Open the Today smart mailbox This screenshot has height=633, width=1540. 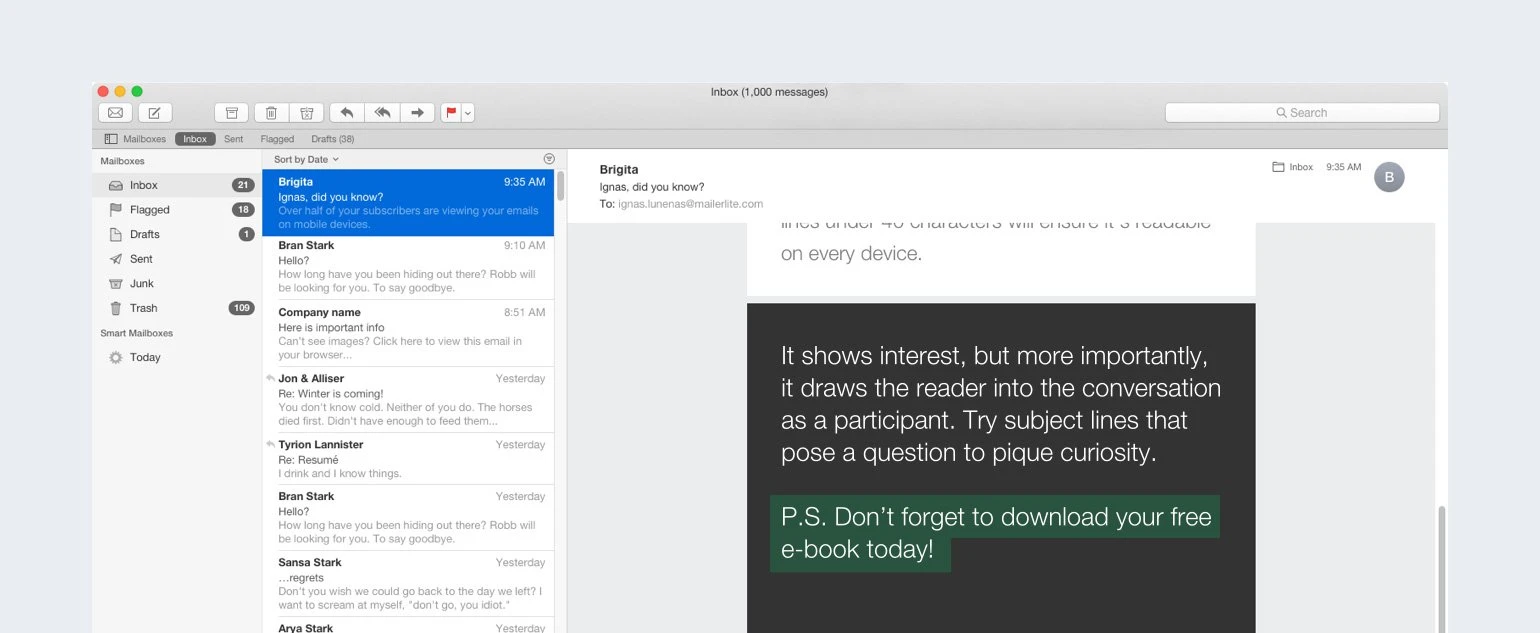(145, 357)
